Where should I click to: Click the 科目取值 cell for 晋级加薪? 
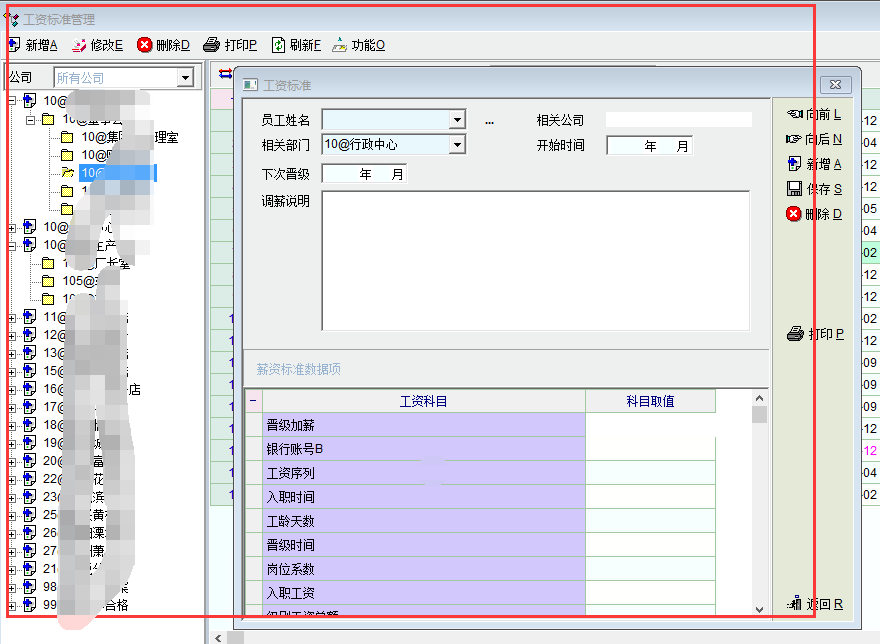click(x=650, y=426)
